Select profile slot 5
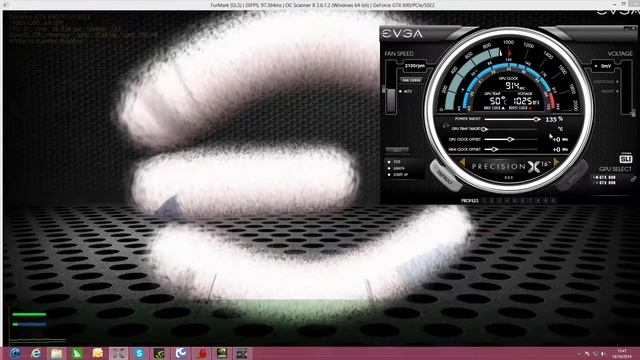This screenshot has width=640, height=360. click(515, 200)
